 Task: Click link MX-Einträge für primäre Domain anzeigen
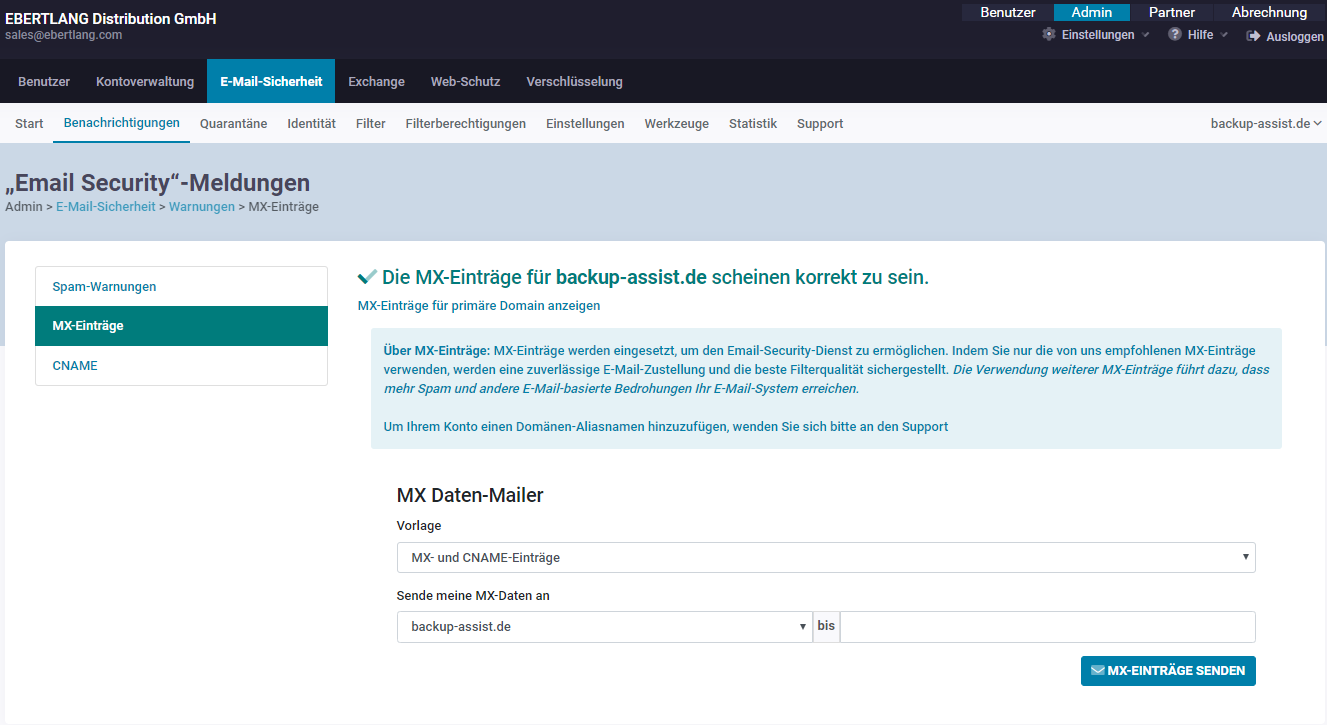(x=479, y=306)
